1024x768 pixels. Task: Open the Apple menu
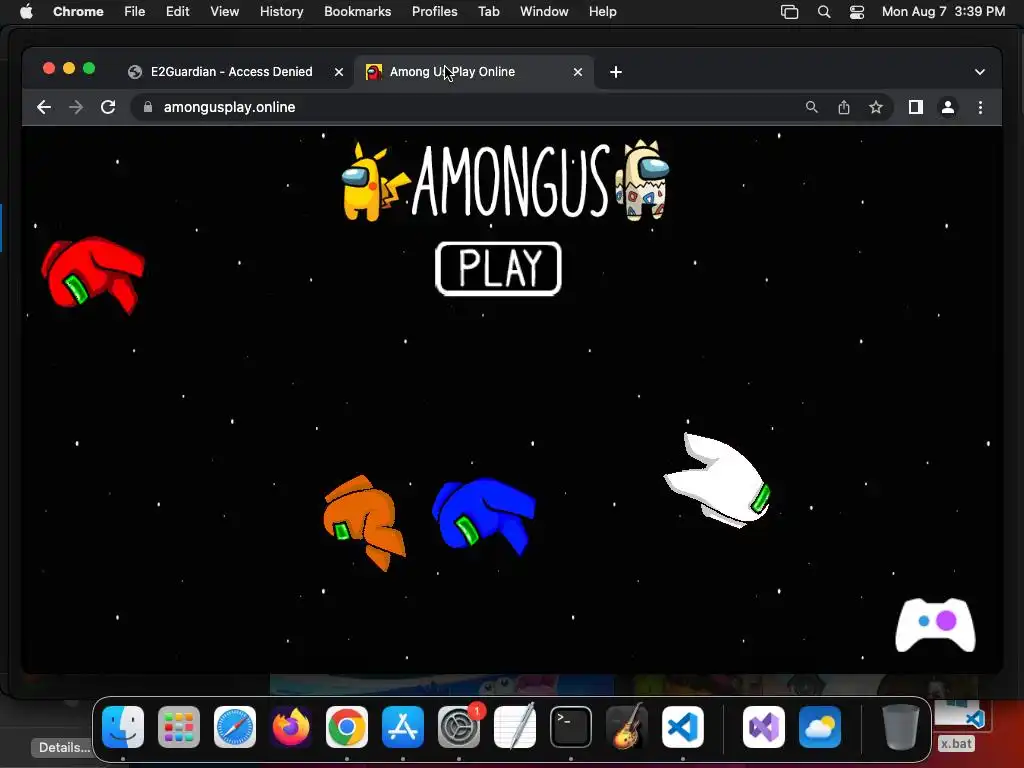pos(26,12)
